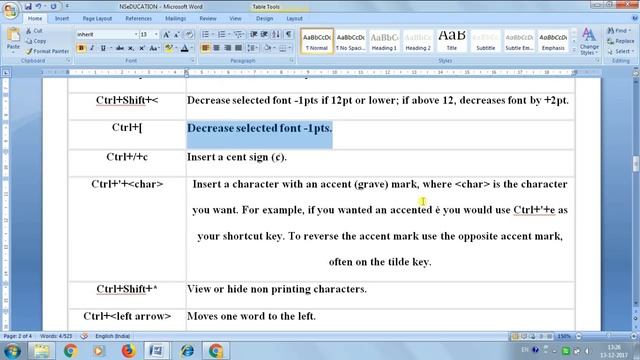Open the font size dropdown
The image size is (640, 360).
click(x=156, y=35)
